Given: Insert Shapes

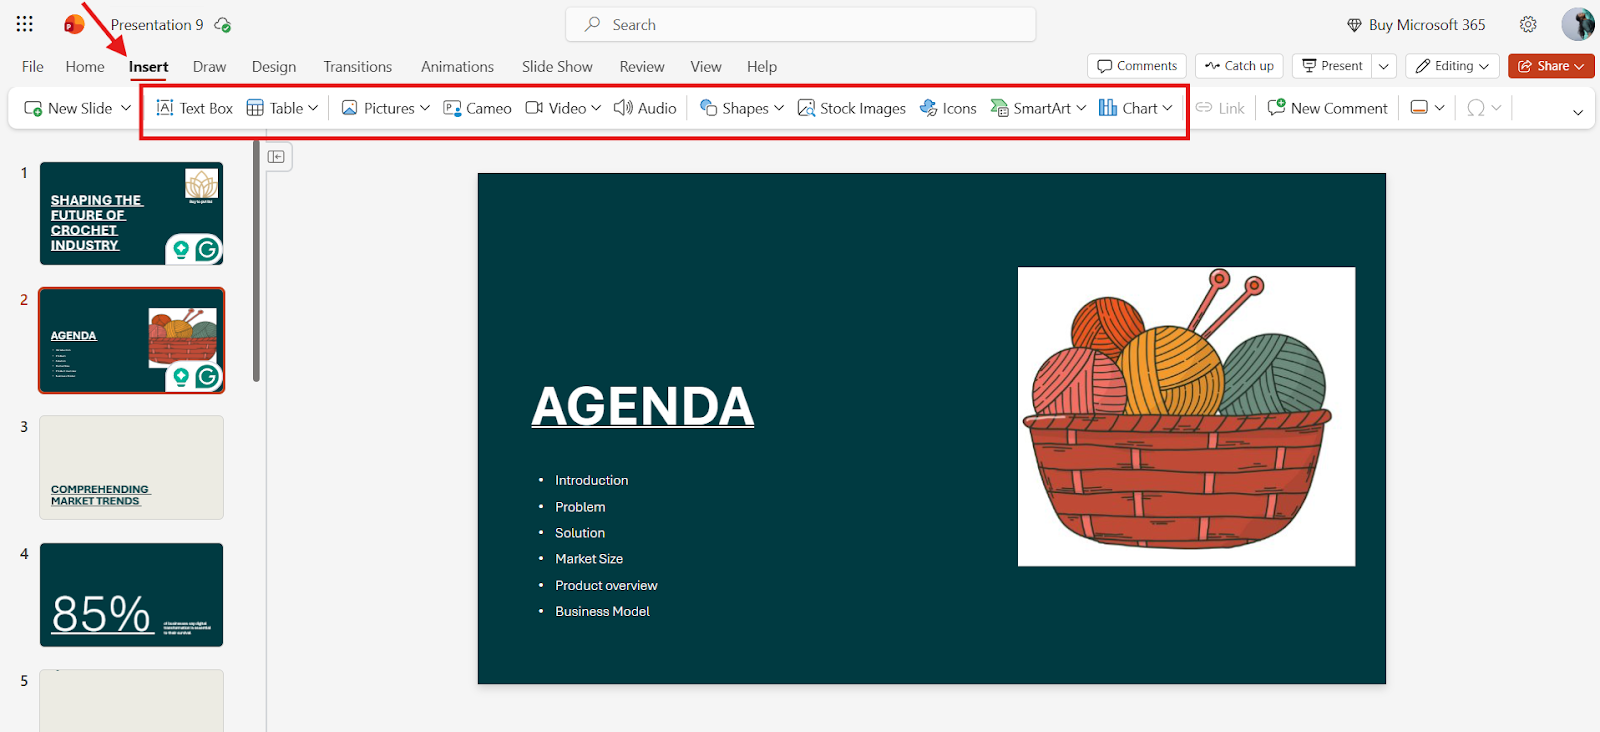Looking at the screenshot, I should 734,108.
